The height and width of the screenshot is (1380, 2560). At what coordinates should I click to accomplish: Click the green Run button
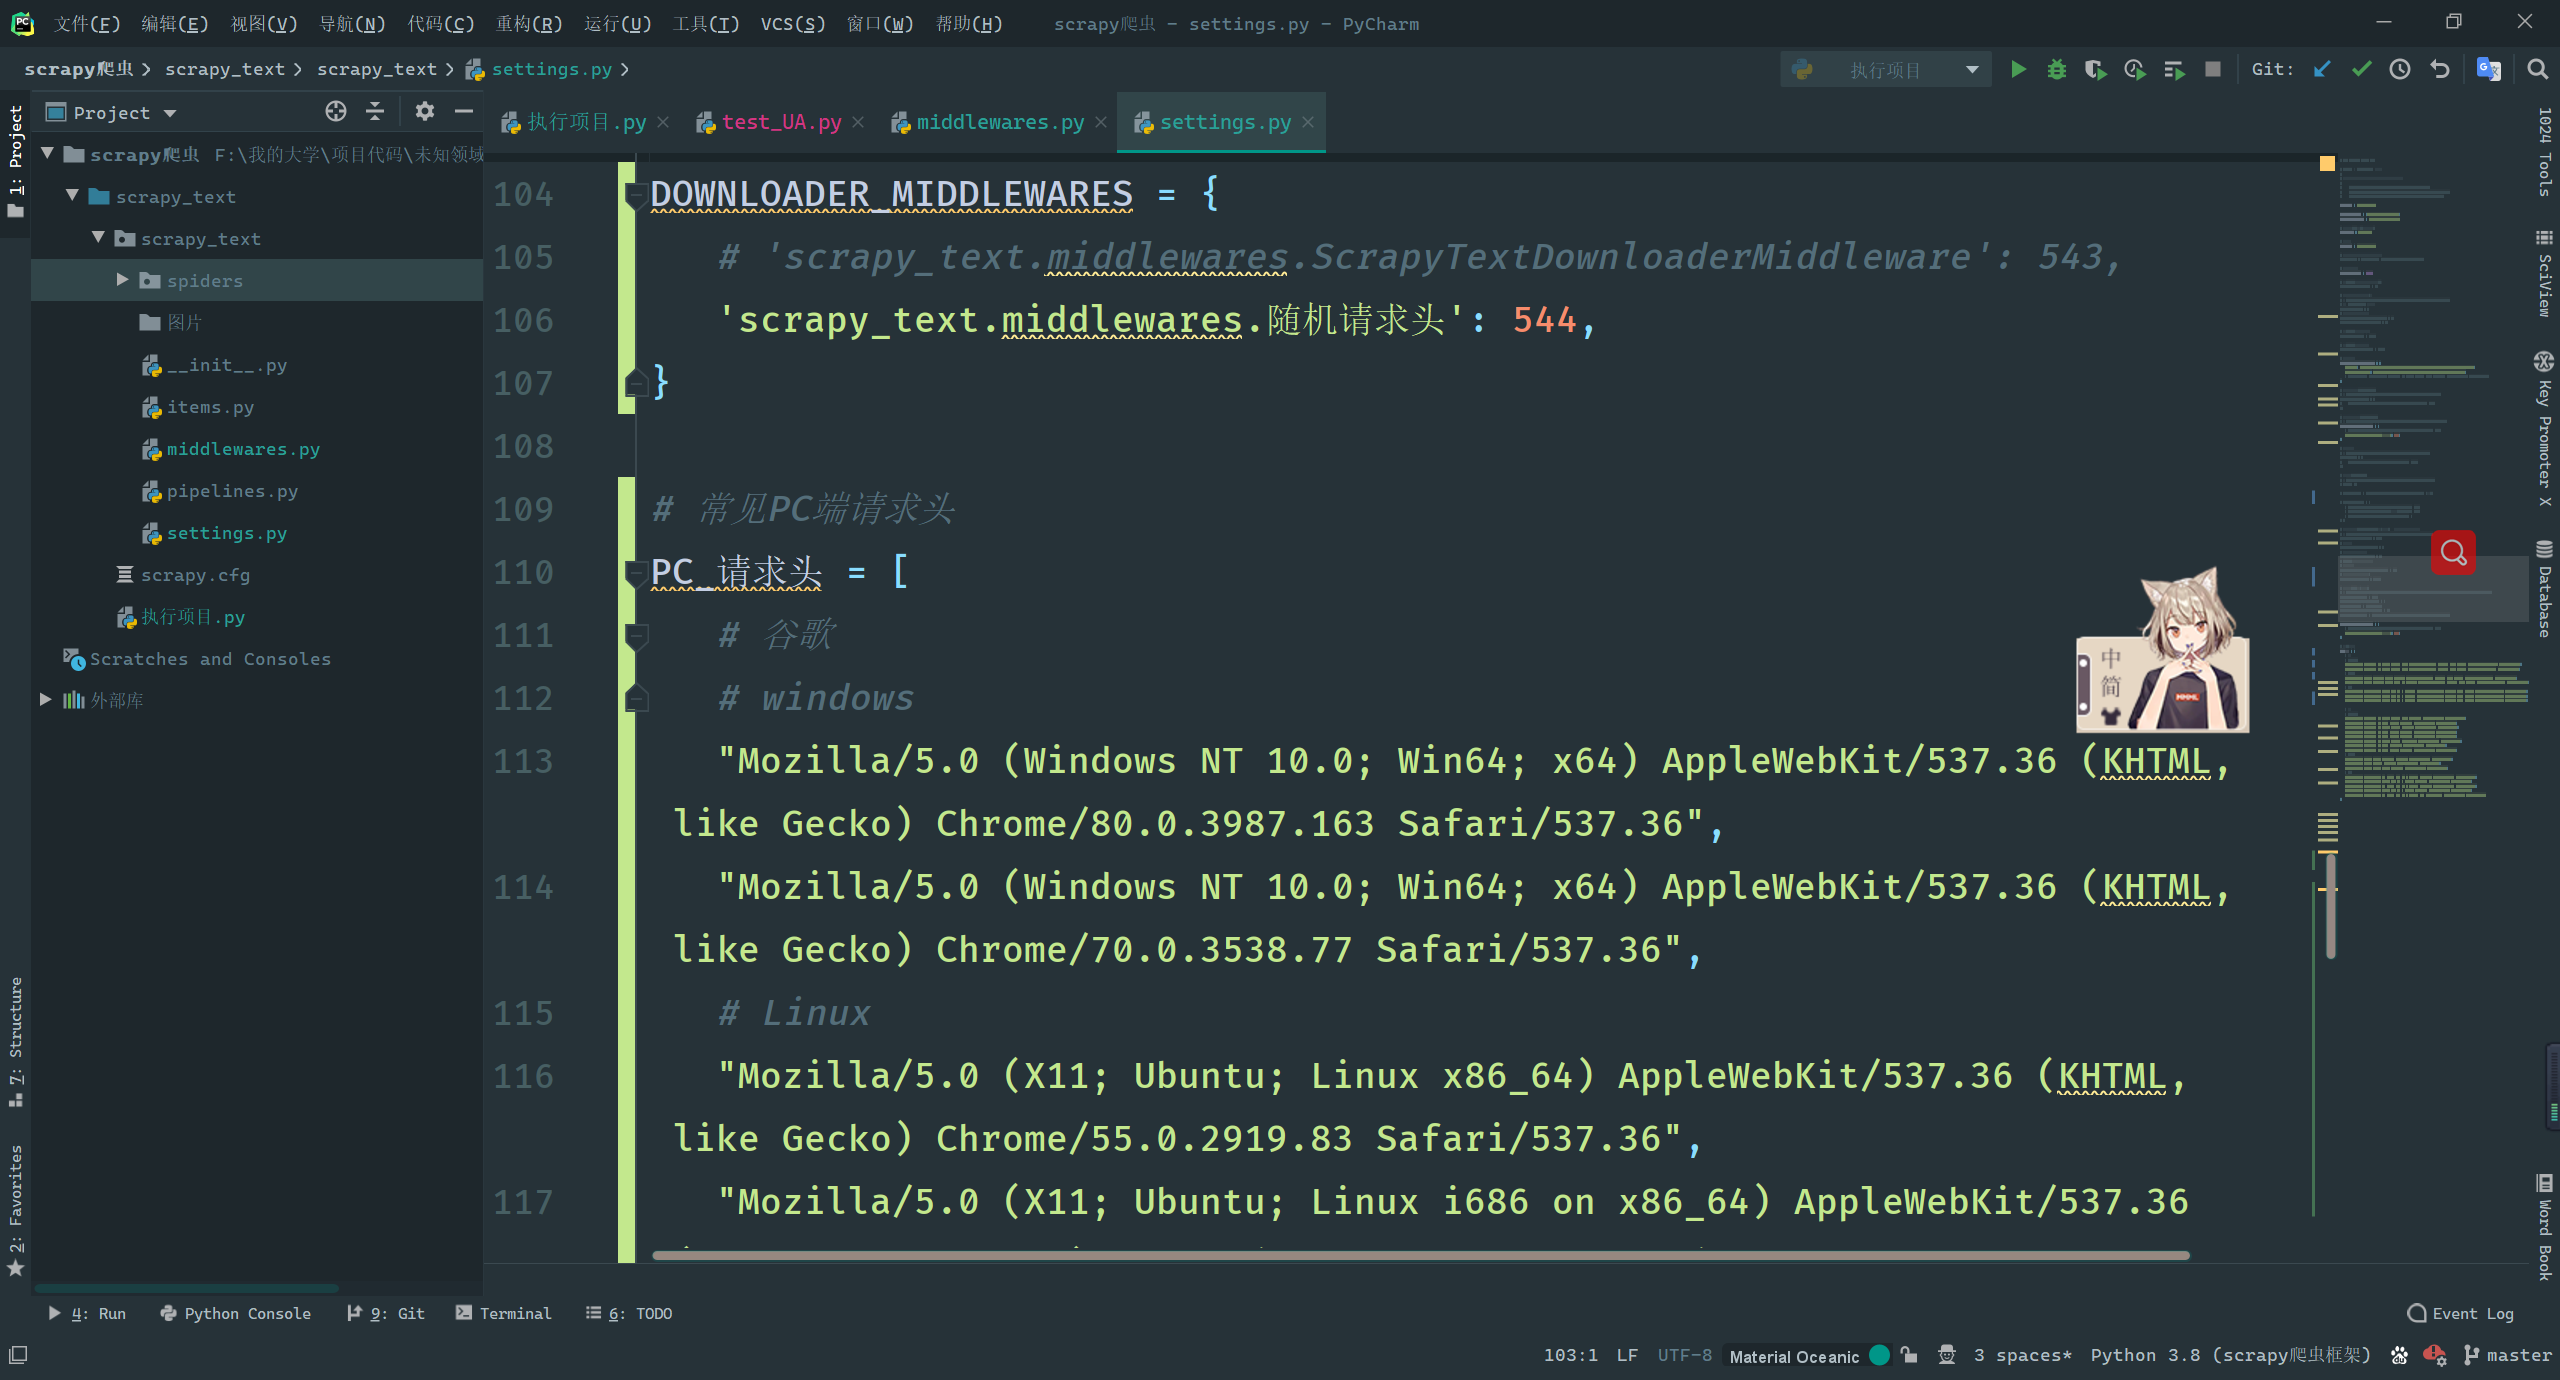[2018, 69]
